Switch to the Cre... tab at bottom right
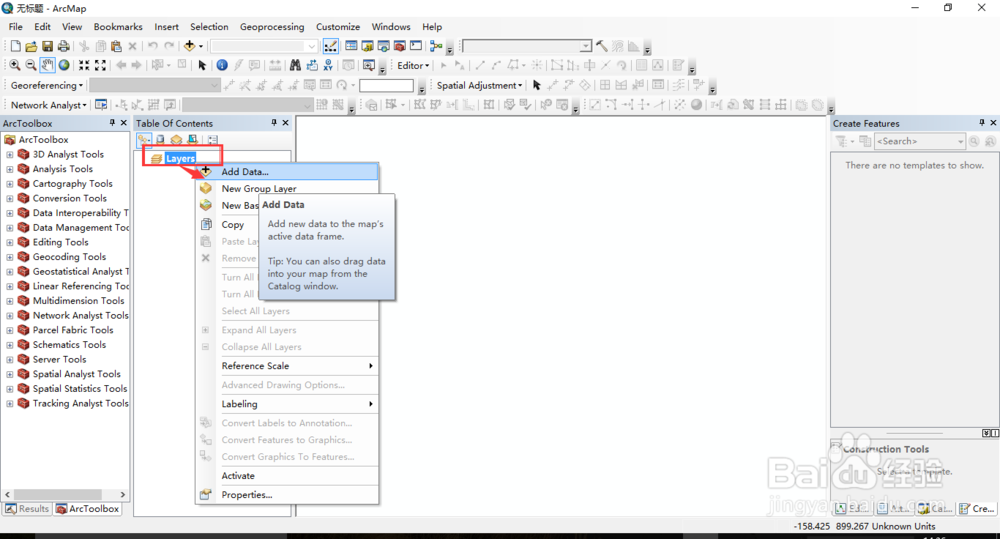The image size is (1000, 539). 977,508
